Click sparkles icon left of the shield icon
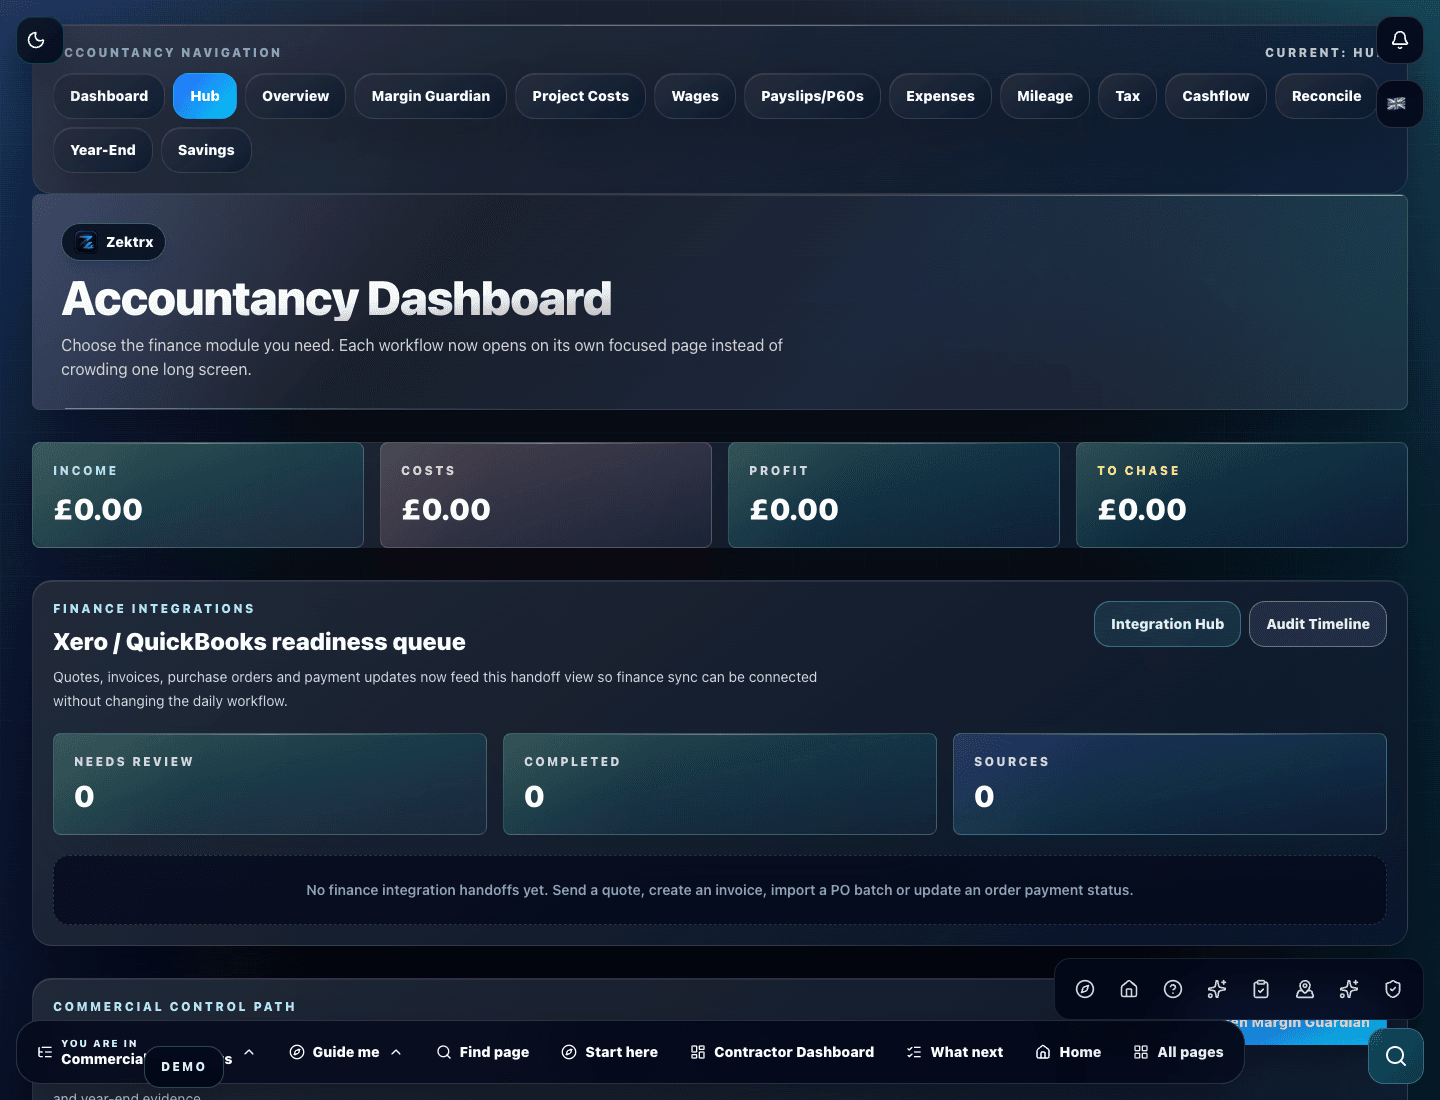 [1349, 989]
